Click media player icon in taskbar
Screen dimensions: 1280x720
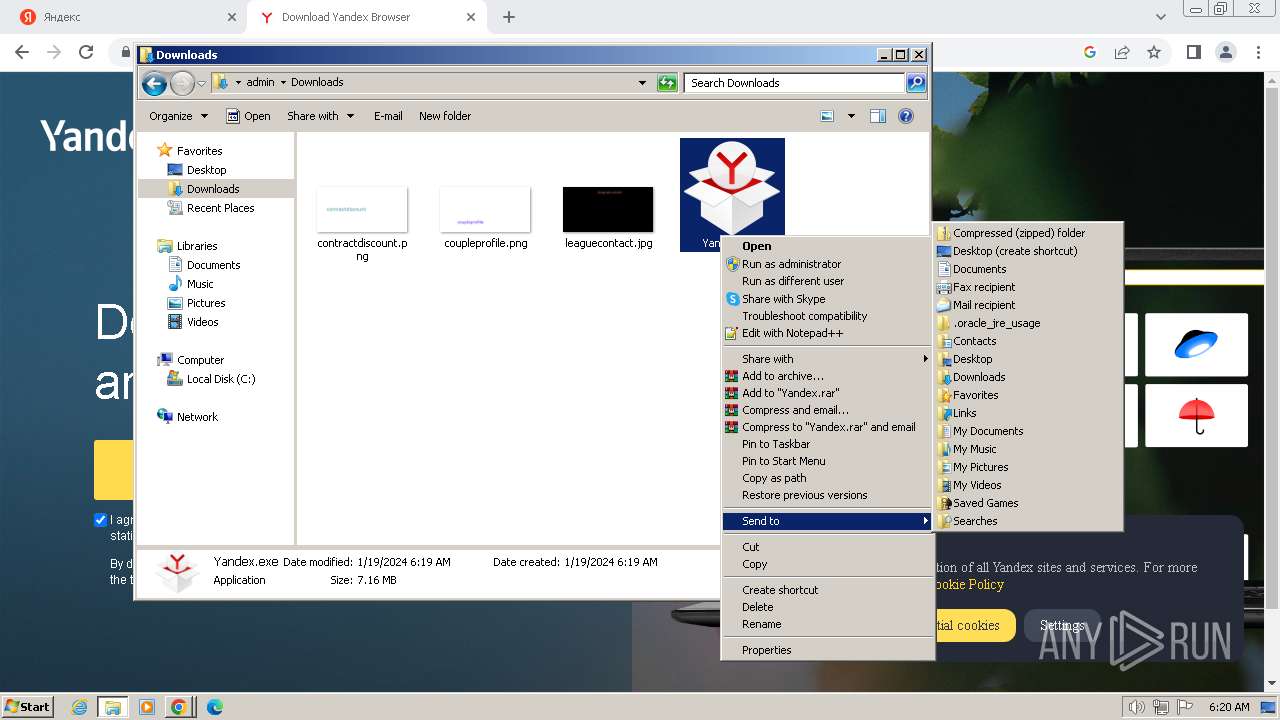(x=147, y=706)
